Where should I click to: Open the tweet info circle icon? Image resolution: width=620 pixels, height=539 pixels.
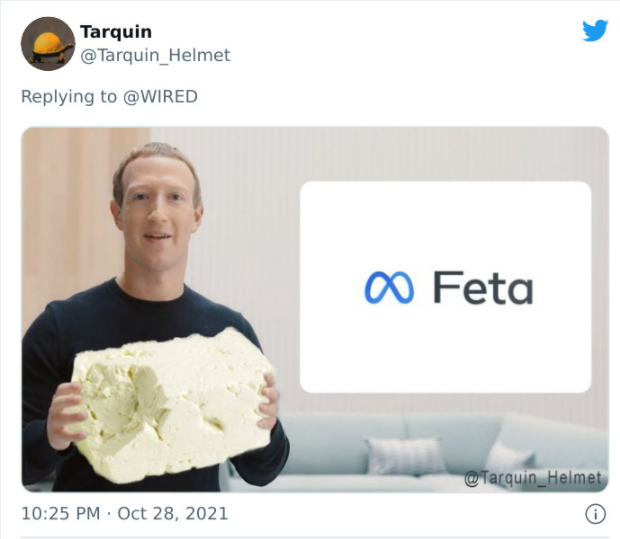pyautogui.click(x=595, y=514)
